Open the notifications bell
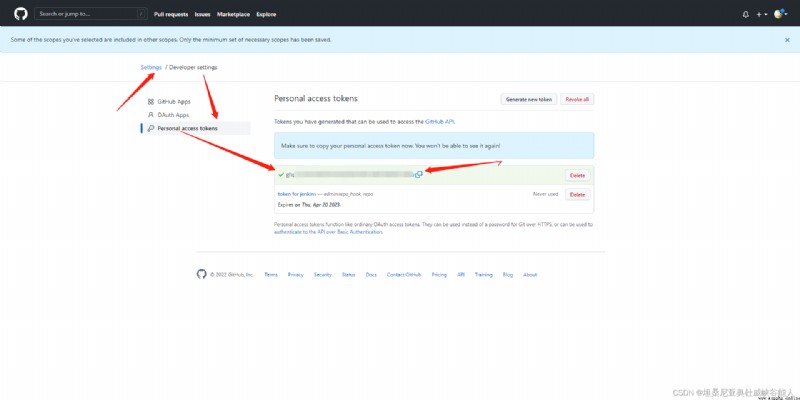 [745, 14]
